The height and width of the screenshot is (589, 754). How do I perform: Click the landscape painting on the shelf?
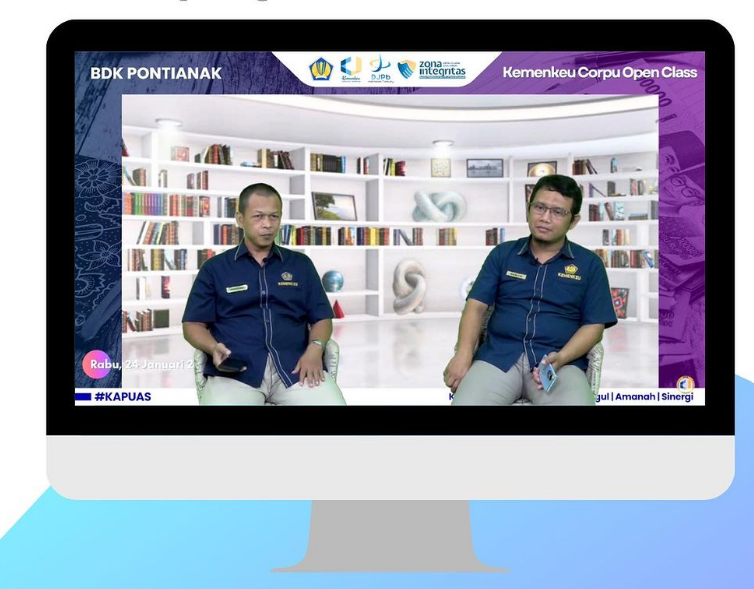tap(334, 206)
